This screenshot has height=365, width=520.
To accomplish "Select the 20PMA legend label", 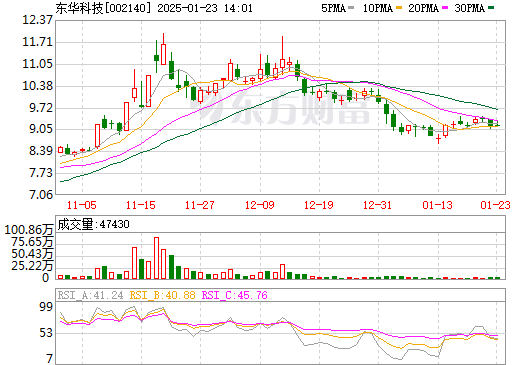I will [423, 8].
